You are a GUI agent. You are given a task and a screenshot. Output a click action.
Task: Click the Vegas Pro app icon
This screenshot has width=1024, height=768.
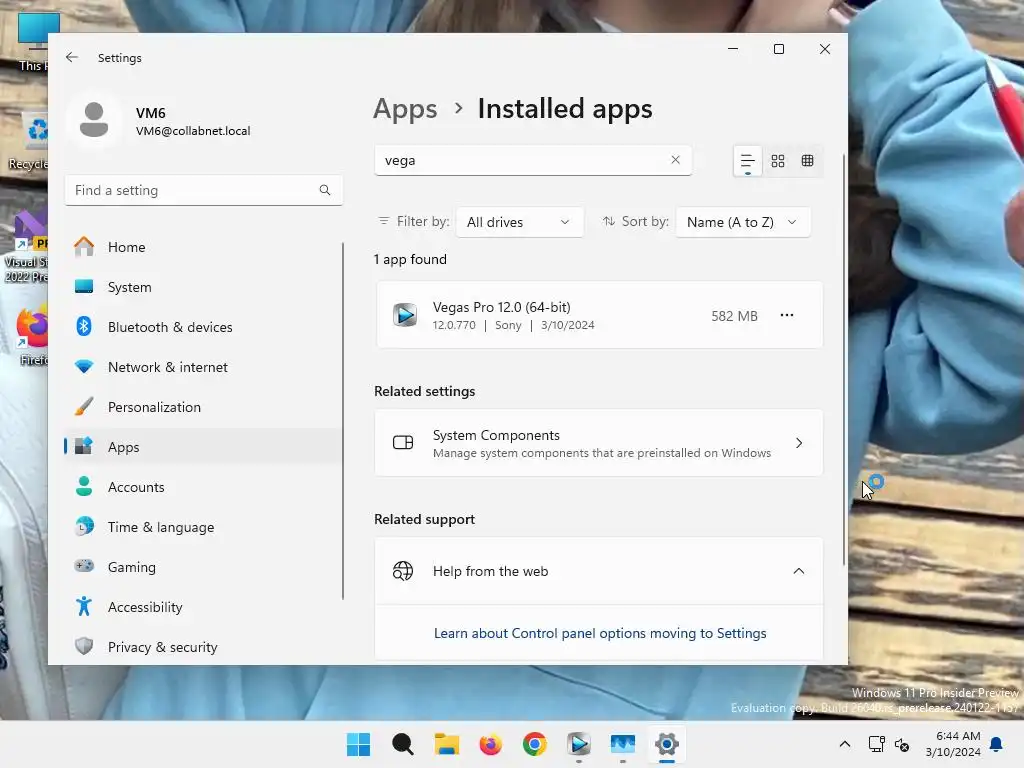(405, 315)
